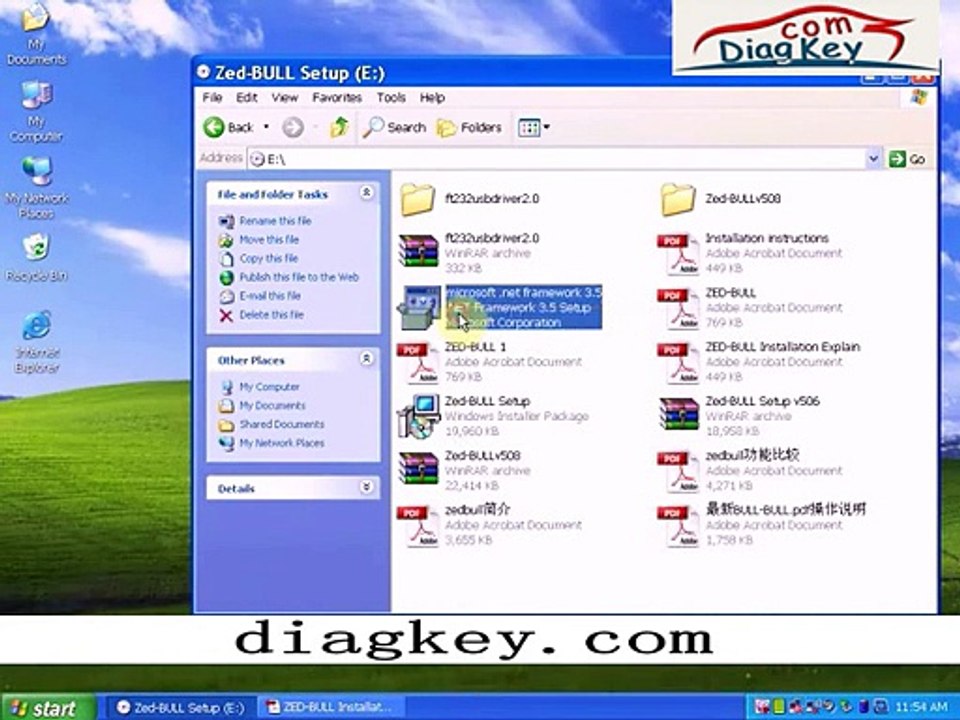Select the ZED-BULL Installation Explain PDF icon

(x=678, y=362)
